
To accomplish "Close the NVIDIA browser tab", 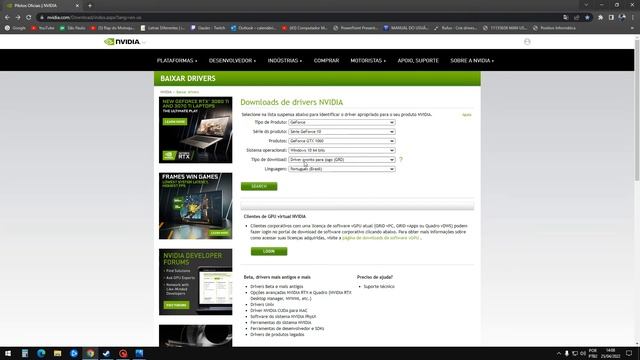I will [x=77, y=6].
